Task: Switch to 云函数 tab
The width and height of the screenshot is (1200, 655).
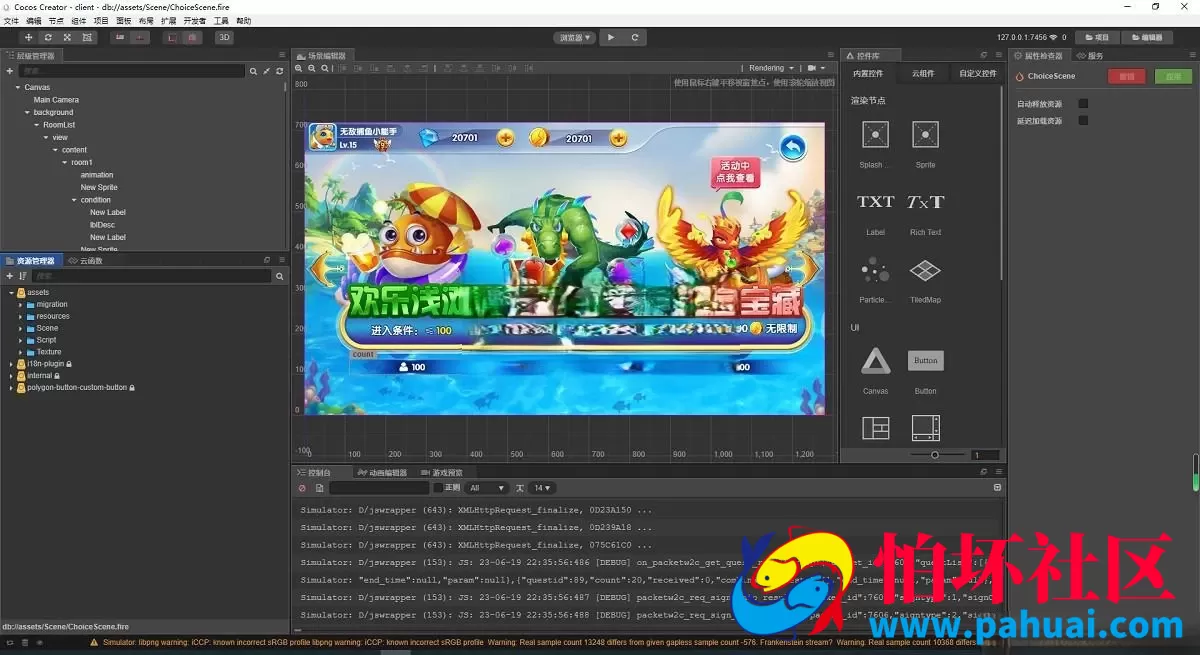Action: click(x=86, y=260)
